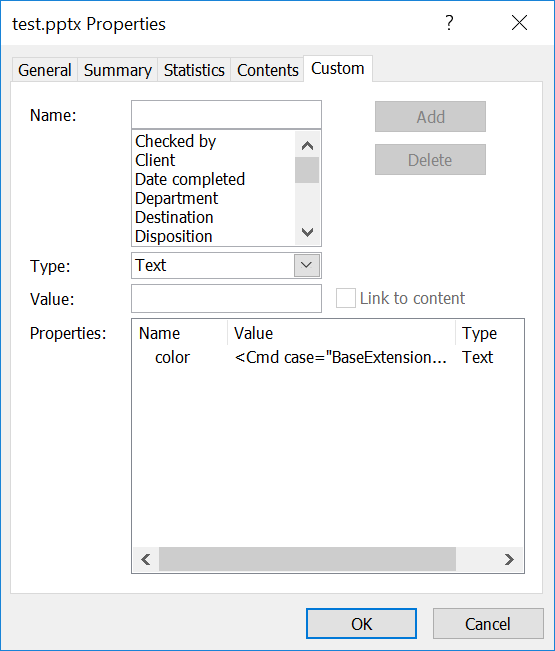Click the name list scrollbar thumb
This screenshot has width=555, height=651.
(x=307, y=170)
